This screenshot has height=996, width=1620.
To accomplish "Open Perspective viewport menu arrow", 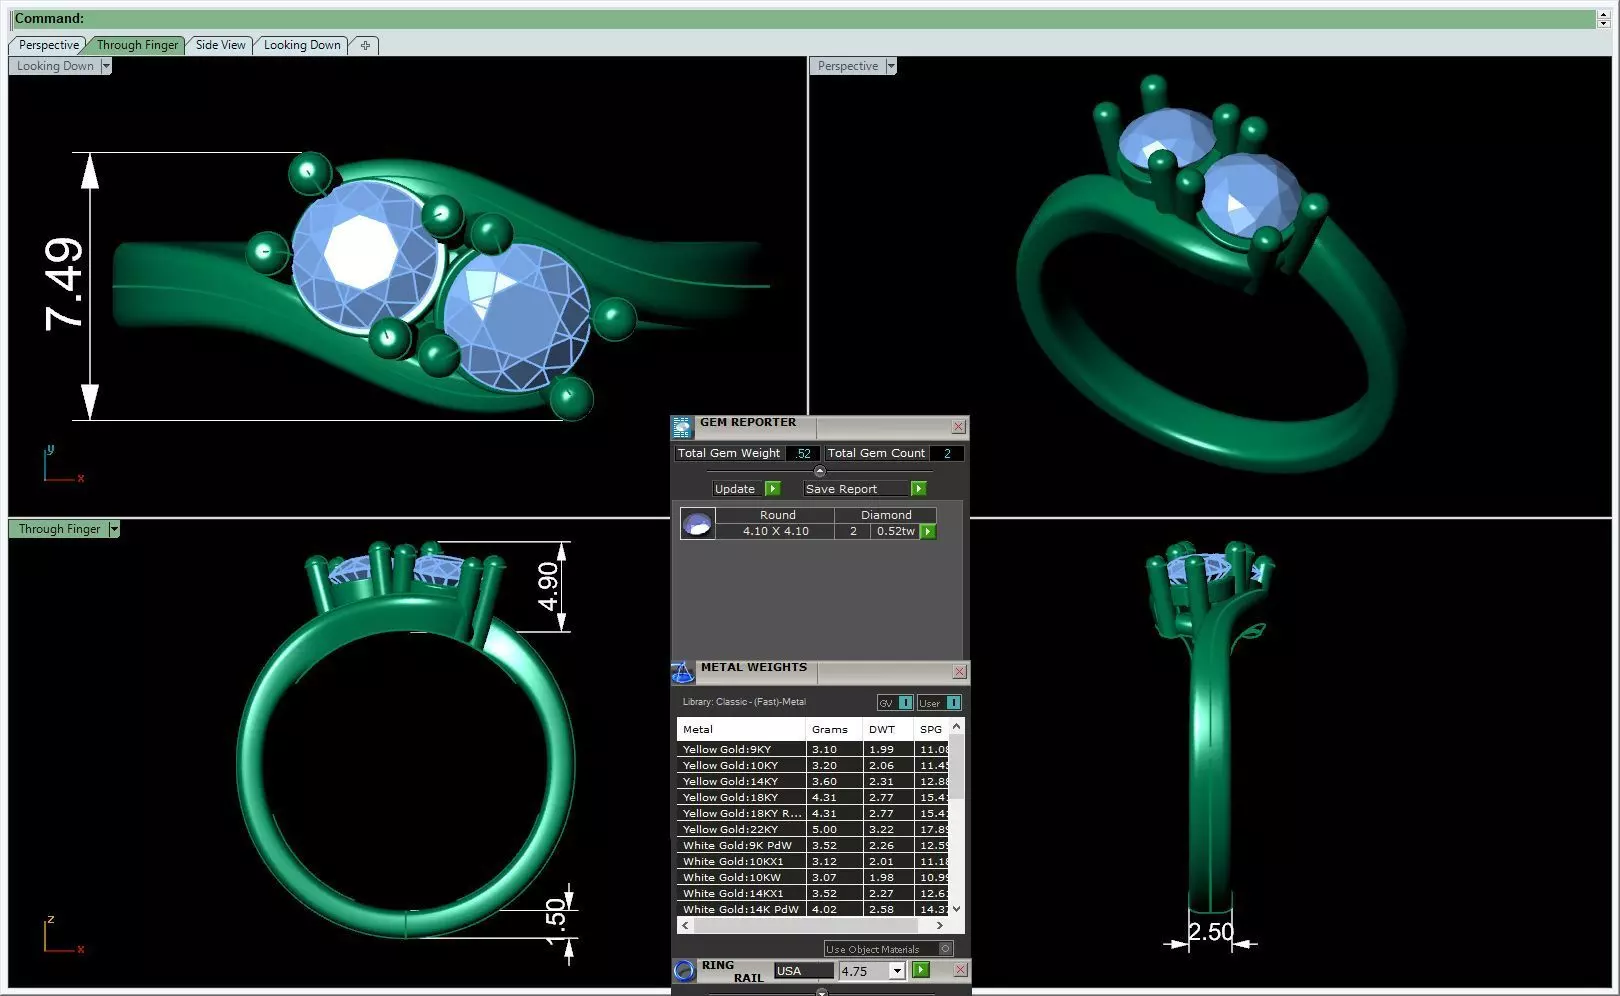I will [x=890, y=66].
